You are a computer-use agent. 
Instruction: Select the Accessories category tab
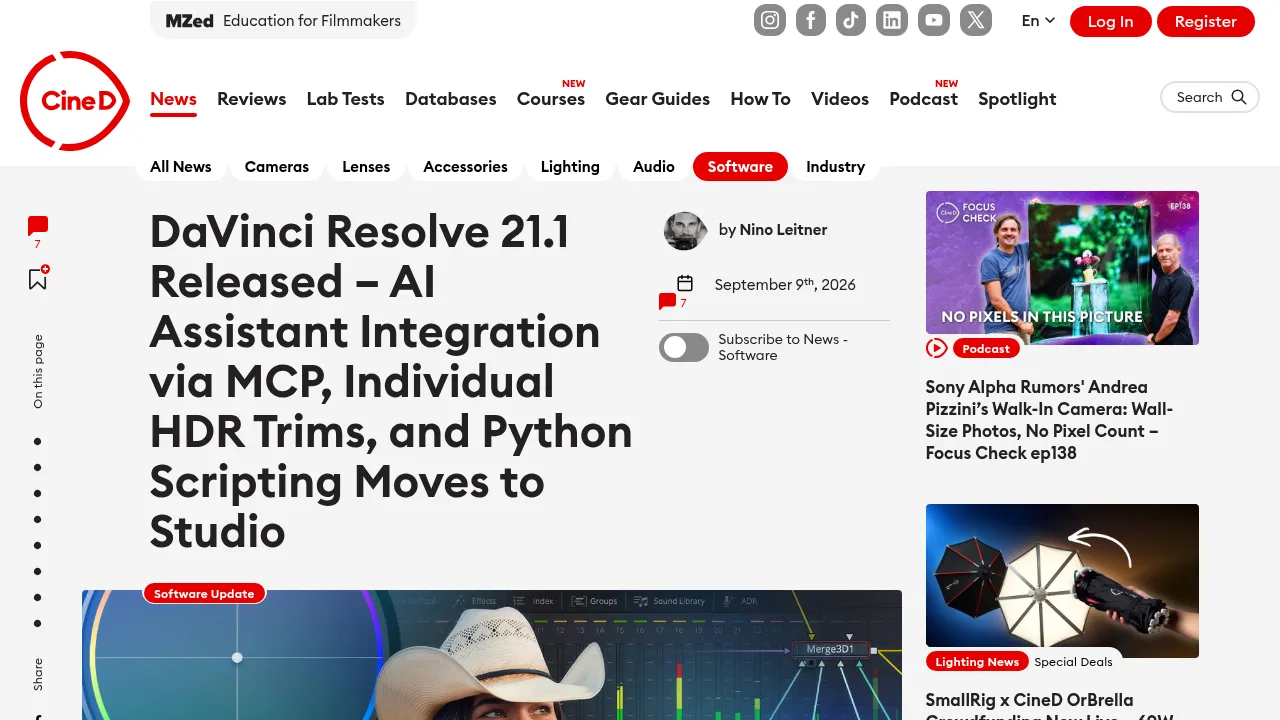click(x=465, y=167)
